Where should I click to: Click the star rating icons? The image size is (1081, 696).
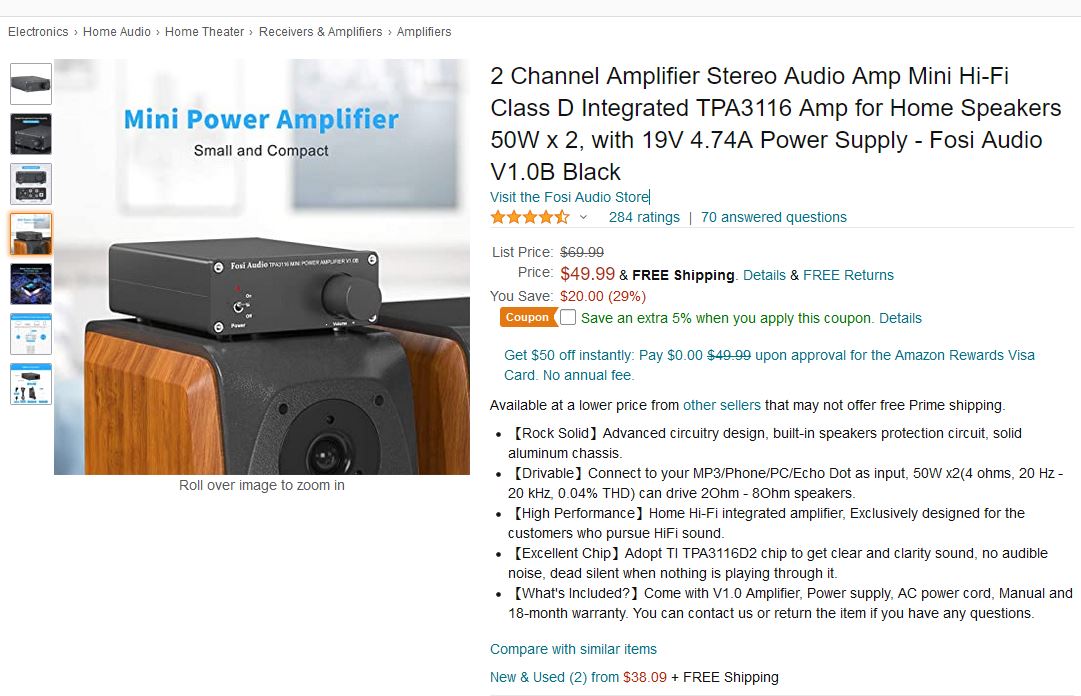[530, 218]
